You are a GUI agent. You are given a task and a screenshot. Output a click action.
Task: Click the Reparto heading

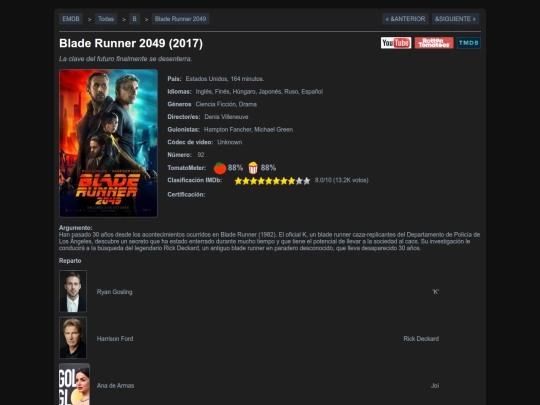70,261
